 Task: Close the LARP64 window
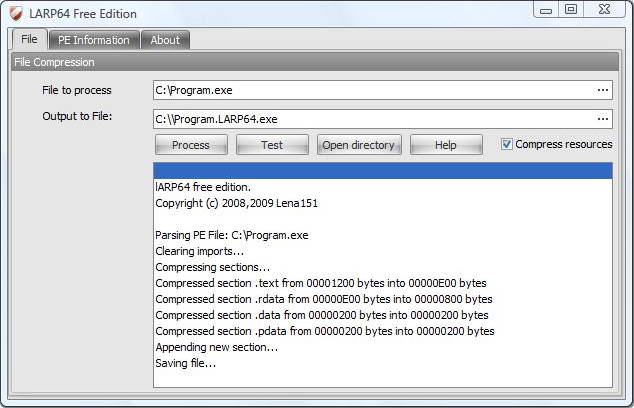coord(604,9)
